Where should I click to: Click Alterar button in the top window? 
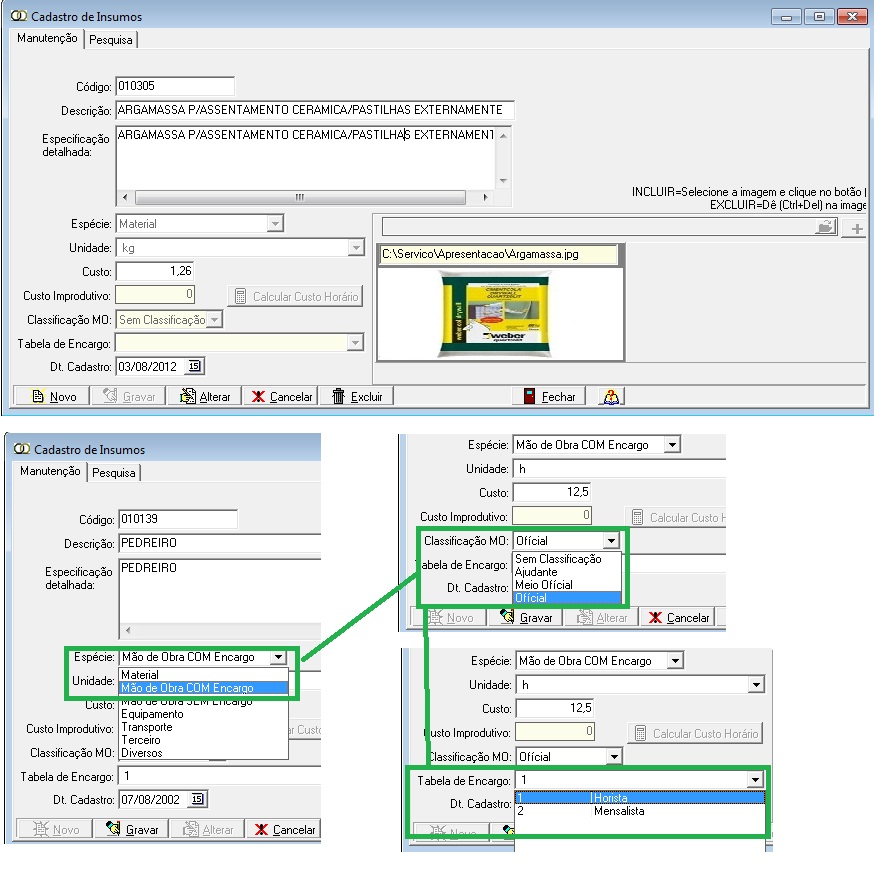point(205,397)
